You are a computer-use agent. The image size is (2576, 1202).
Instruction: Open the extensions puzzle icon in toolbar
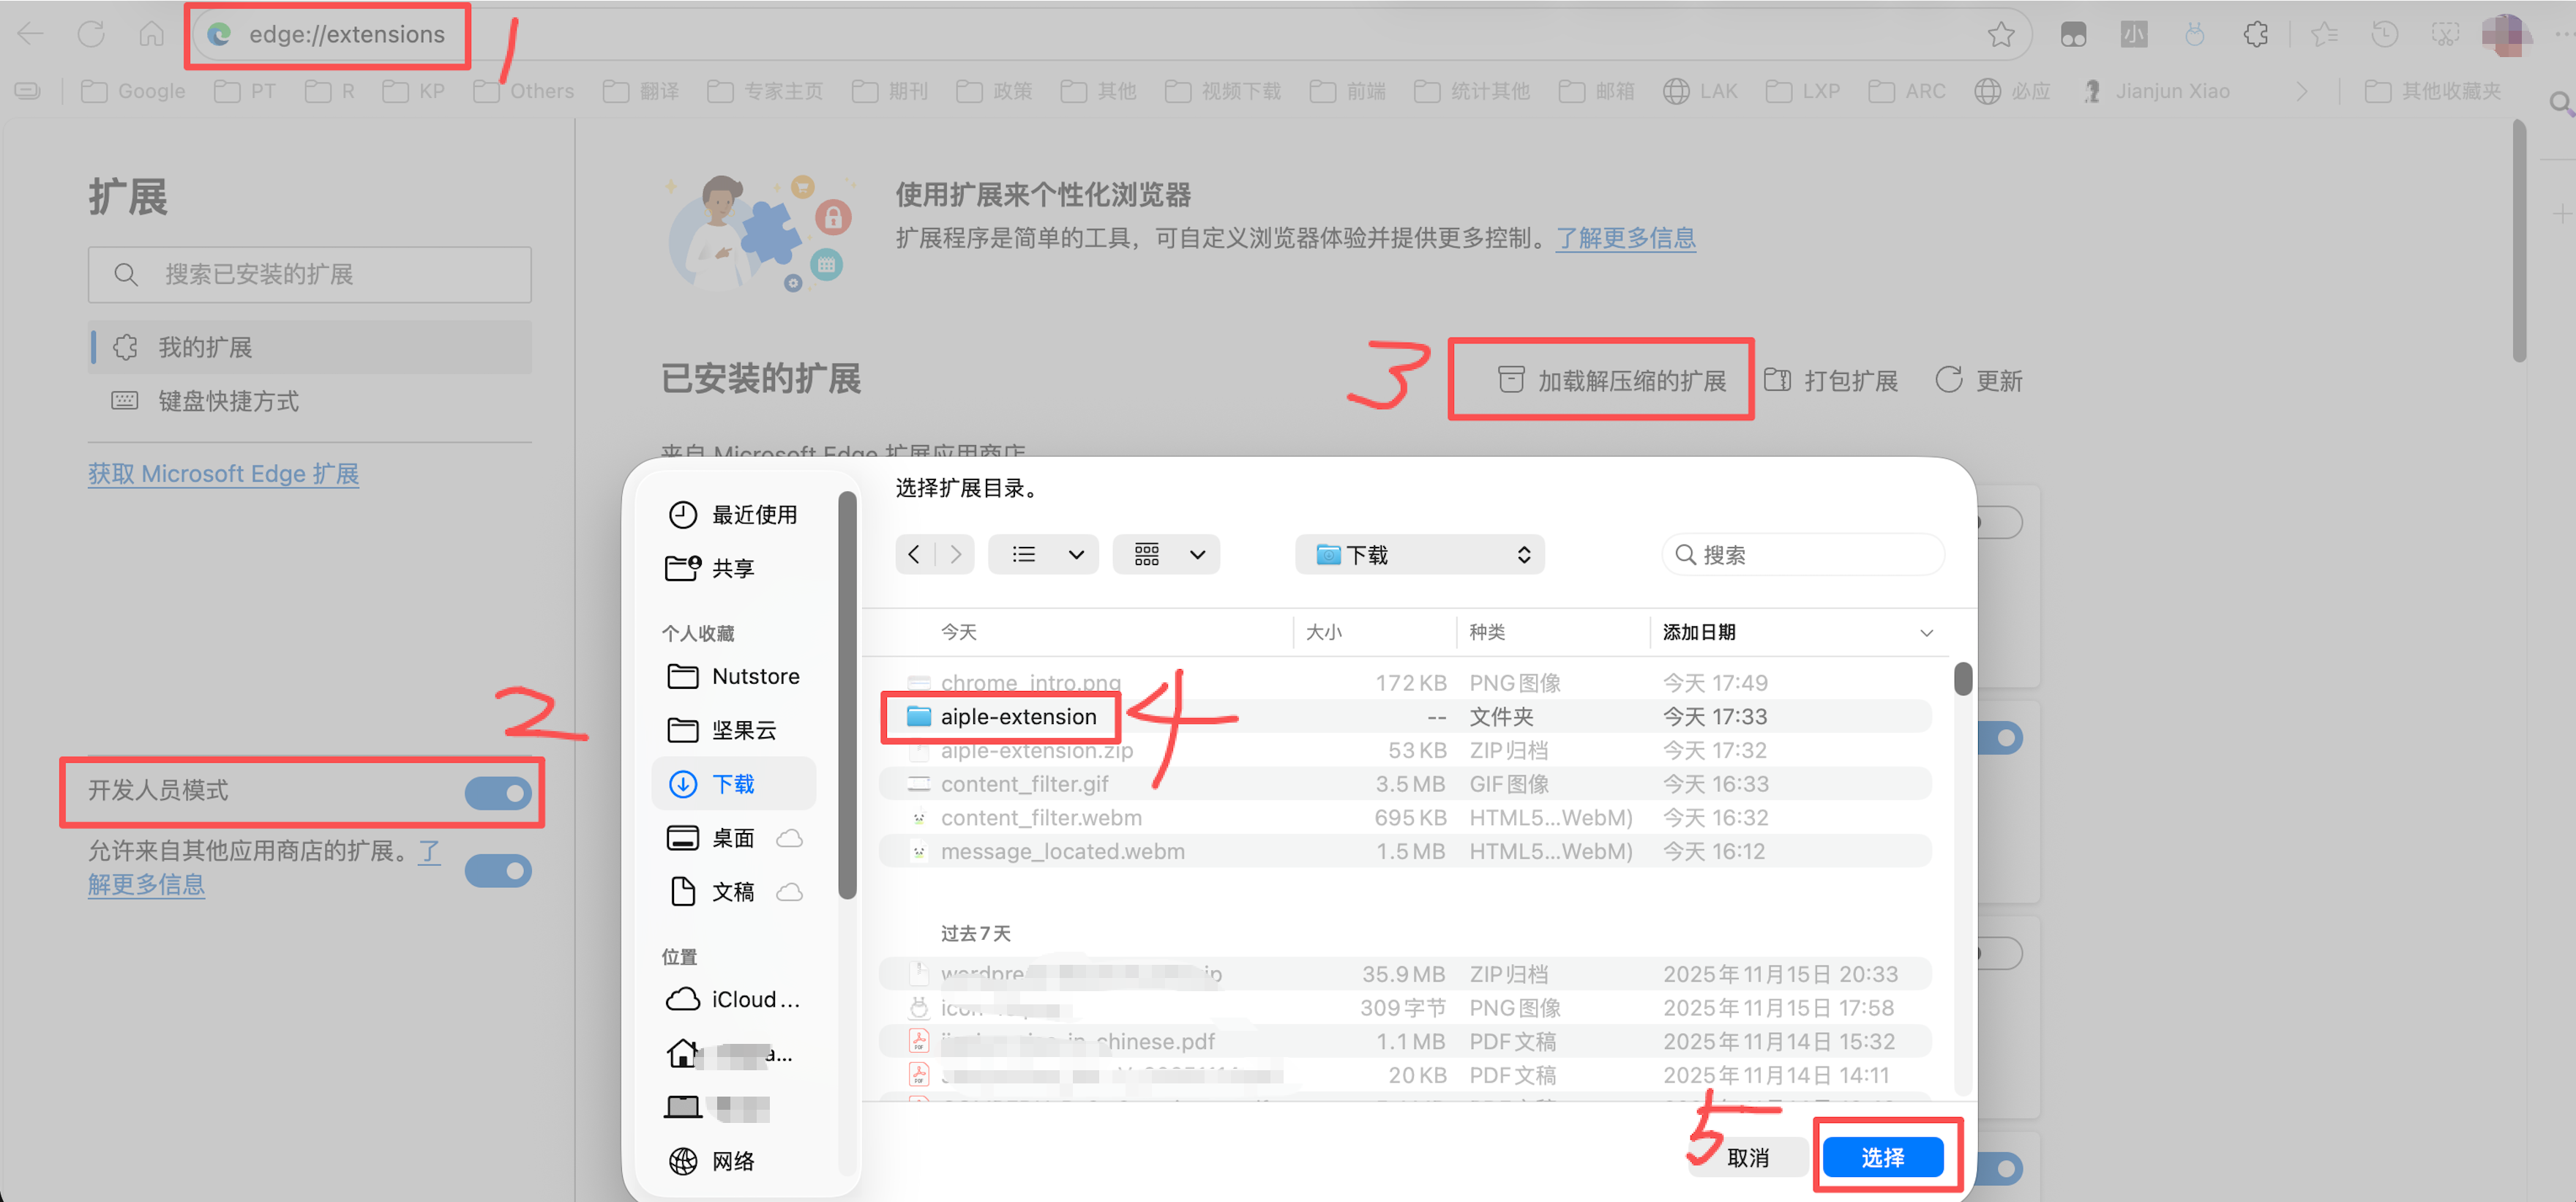coord(2255,35)
